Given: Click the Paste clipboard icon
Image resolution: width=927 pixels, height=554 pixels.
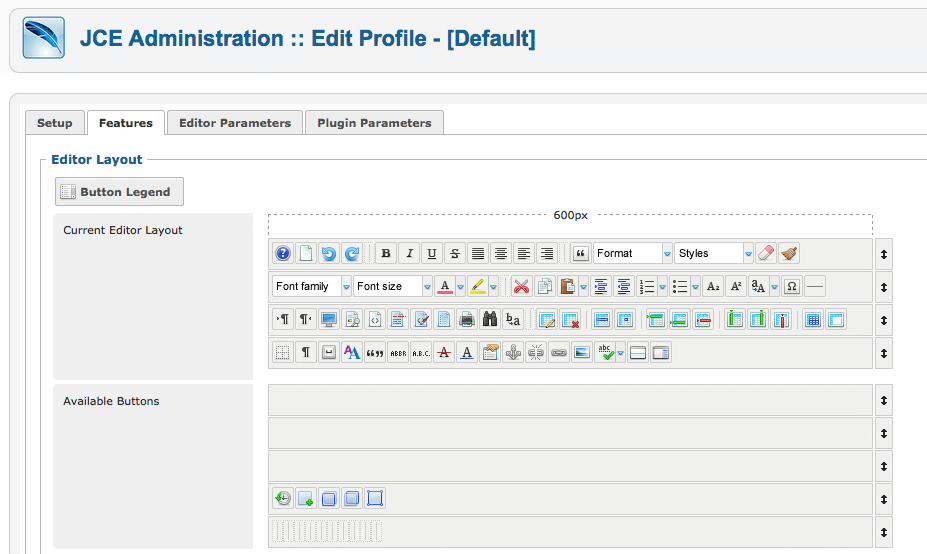Looking at the screenshot, I should point(567,287).
